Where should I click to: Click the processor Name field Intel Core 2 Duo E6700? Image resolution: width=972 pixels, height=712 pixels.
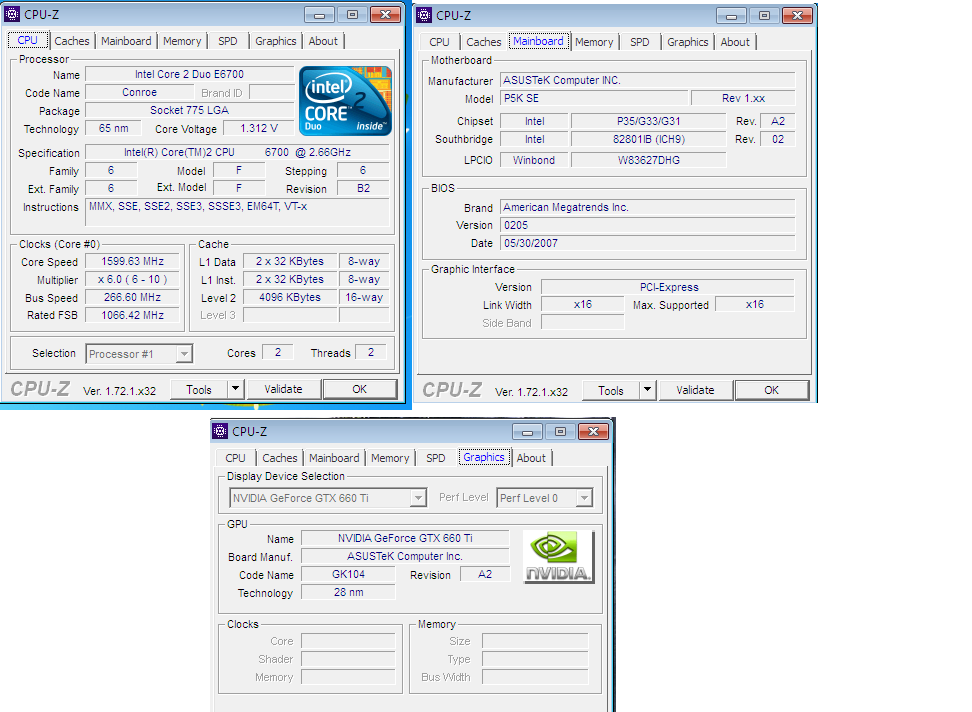[189, 74]
